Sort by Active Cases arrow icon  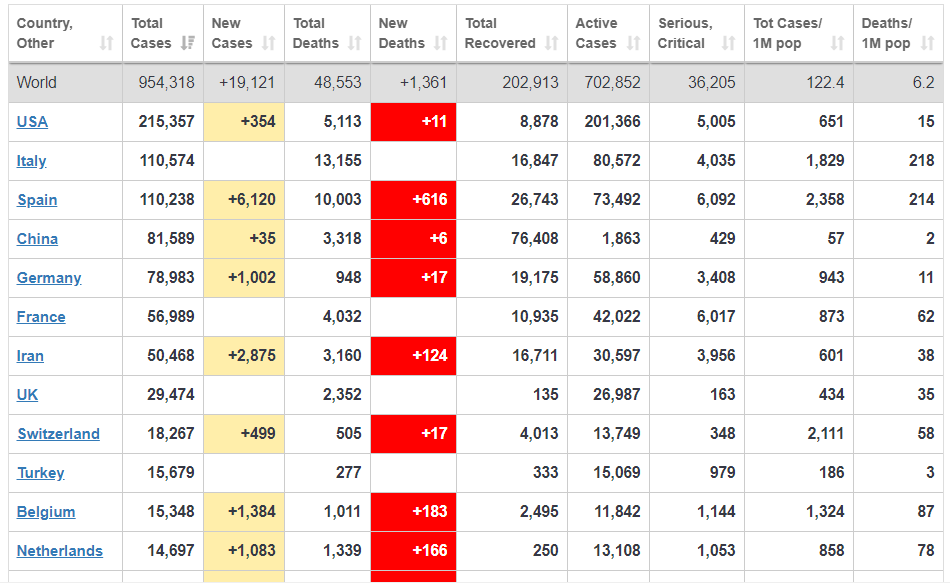tap(633, 43)
